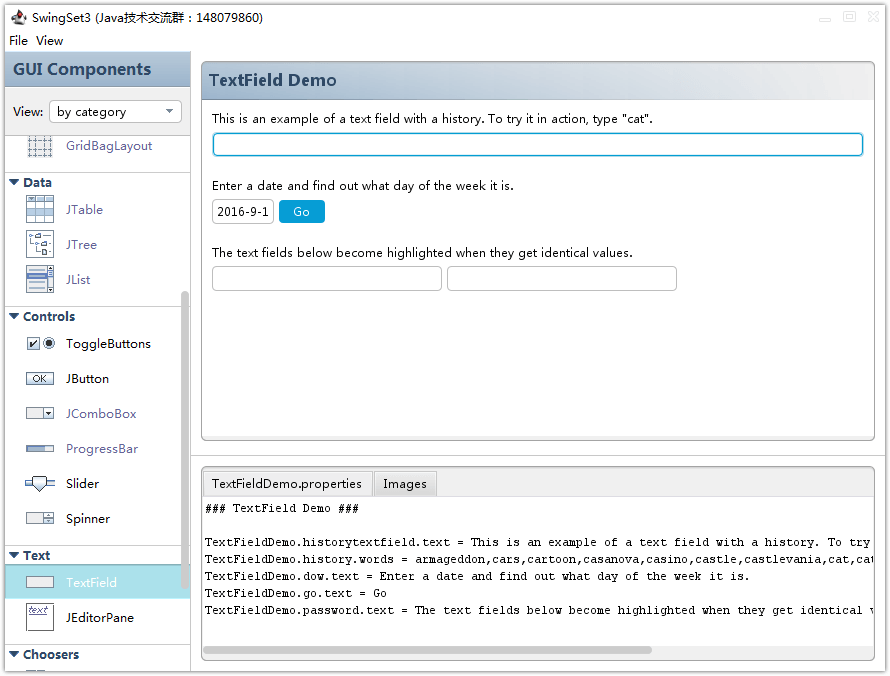Image resolution: width=890 pixels, height=676 pixels.
Task: Switch to the TextFieldDemo.properties tab
Action: pyautogui.click(x=287, y=484)
